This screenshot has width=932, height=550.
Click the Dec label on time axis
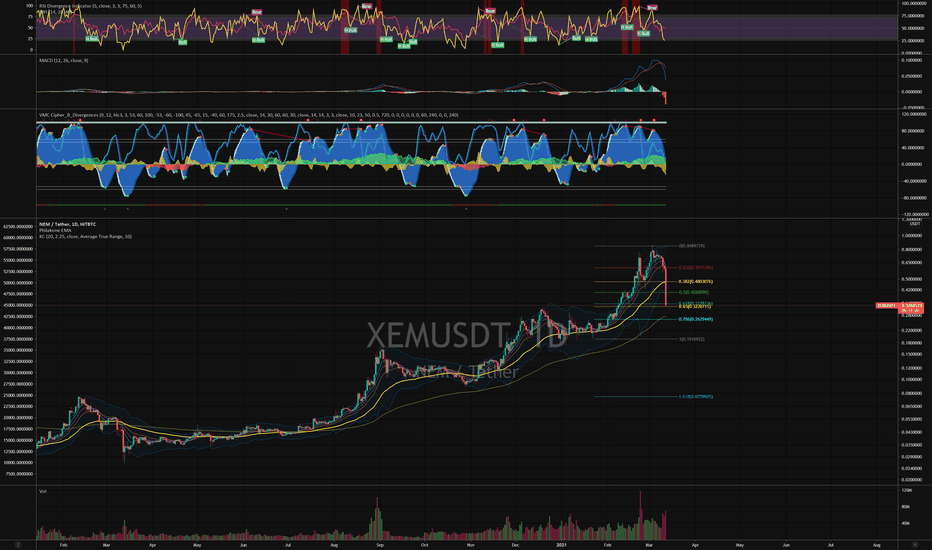(515, 545)
